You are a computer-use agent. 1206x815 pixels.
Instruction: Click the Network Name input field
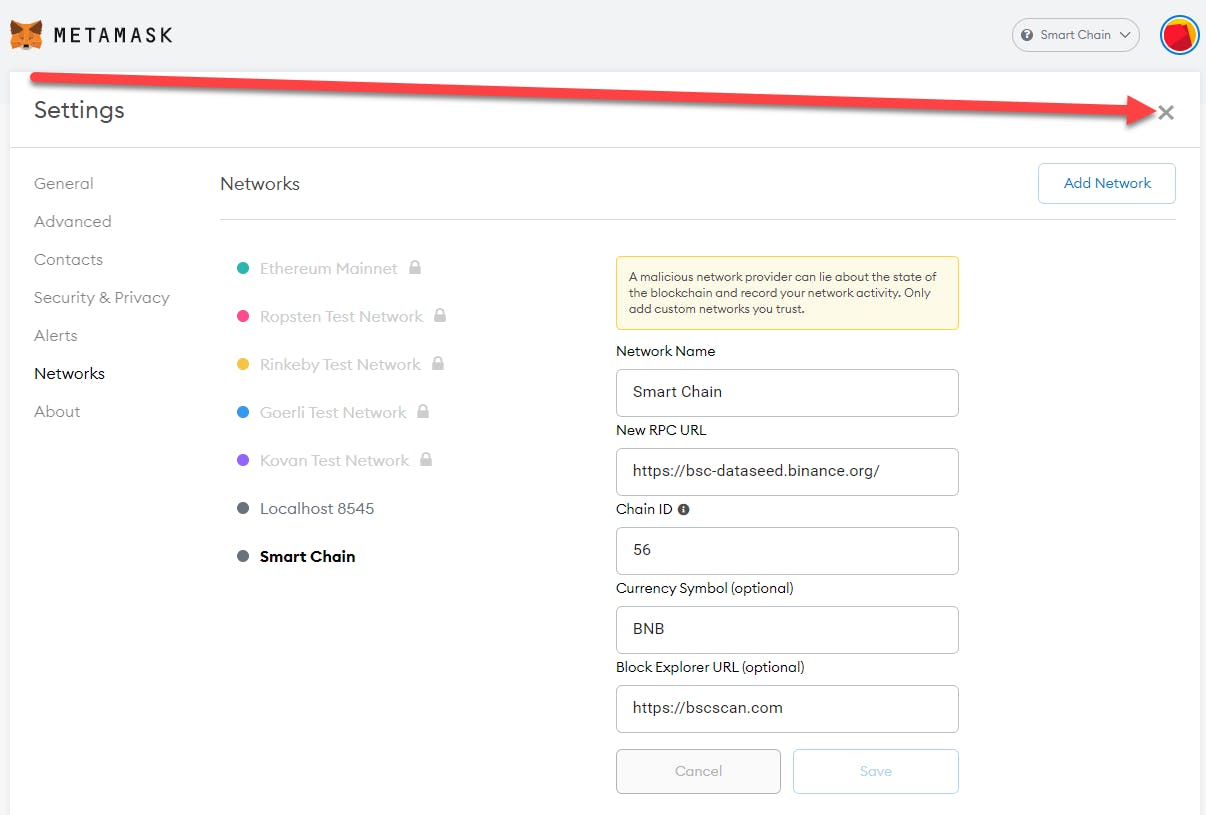787,392
